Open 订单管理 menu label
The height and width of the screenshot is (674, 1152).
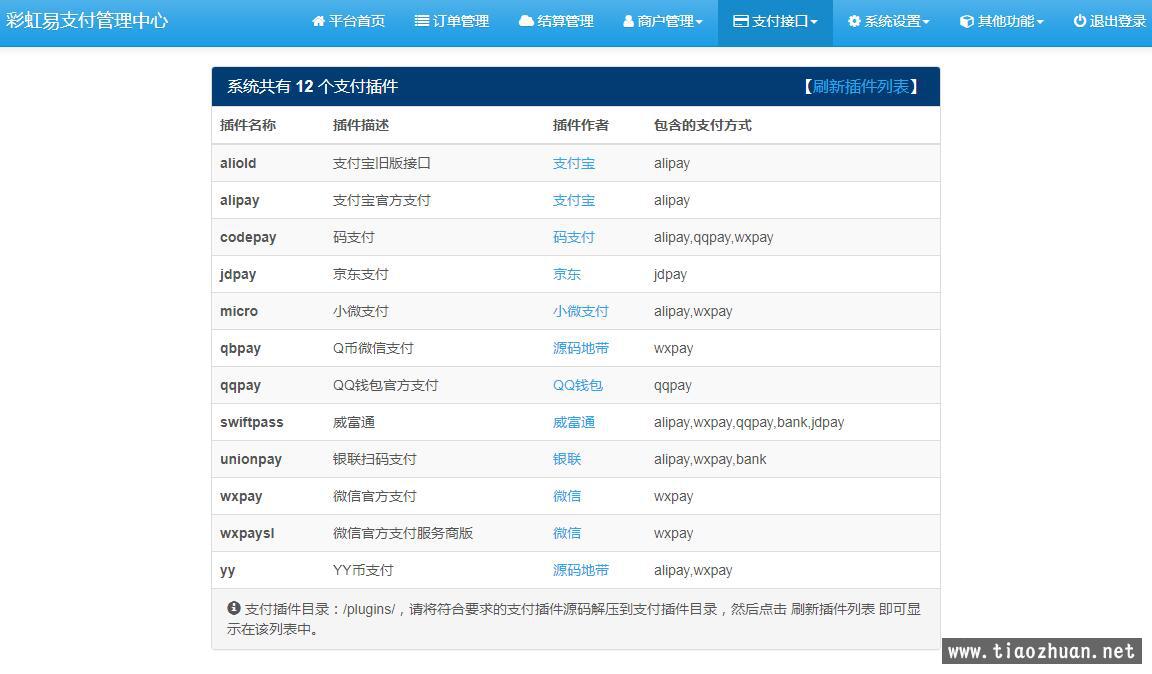(461, 21)
